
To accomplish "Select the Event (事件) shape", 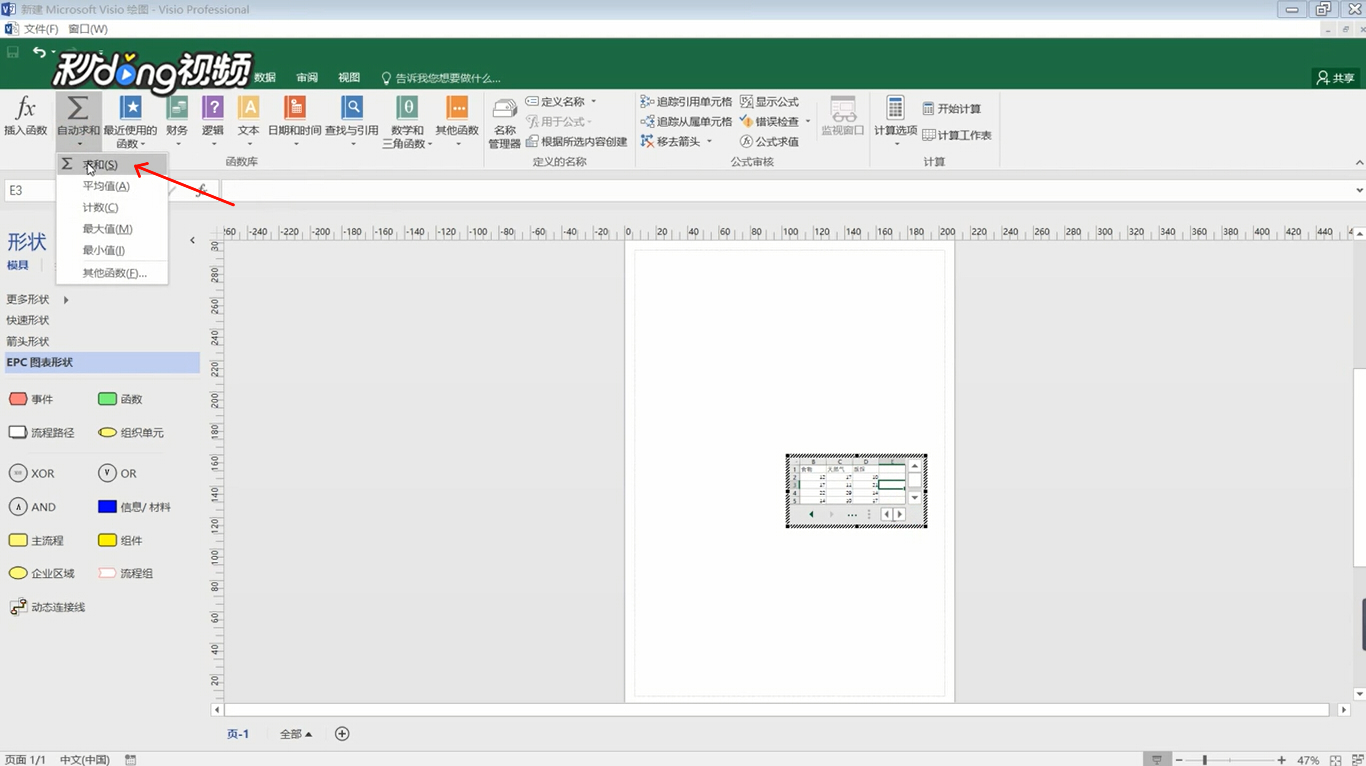I will pyautogui.click(x=31, y=399).
